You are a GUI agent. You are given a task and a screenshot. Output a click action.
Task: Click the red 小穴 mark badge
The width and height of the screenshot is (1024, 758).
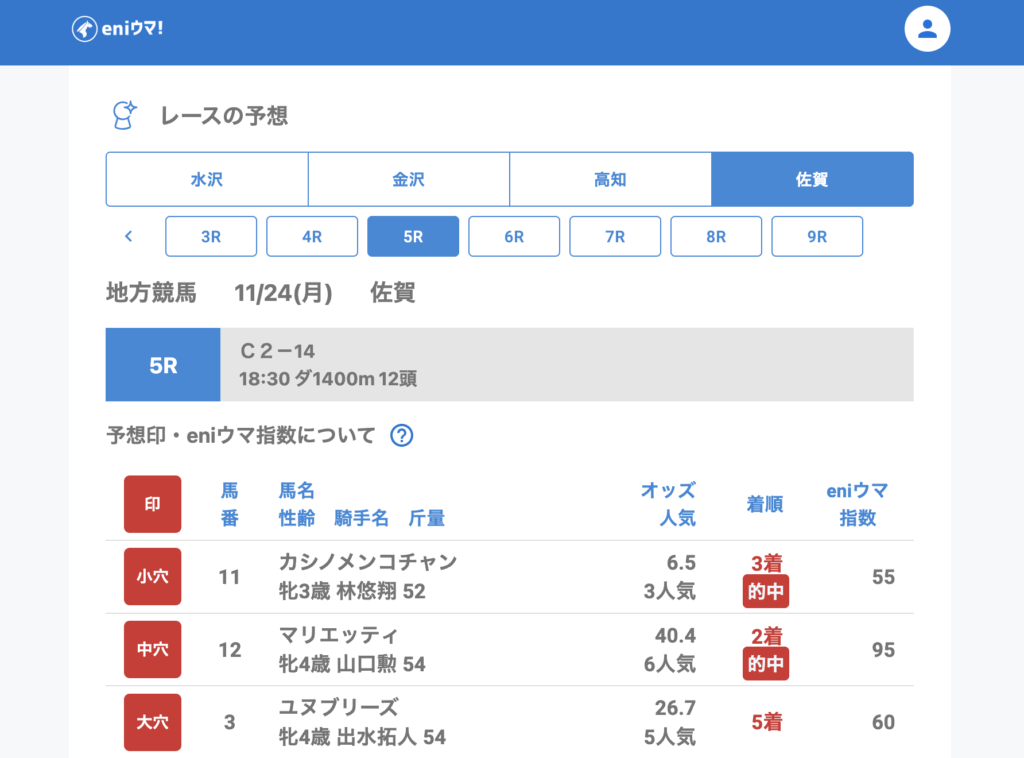point(152,577)
